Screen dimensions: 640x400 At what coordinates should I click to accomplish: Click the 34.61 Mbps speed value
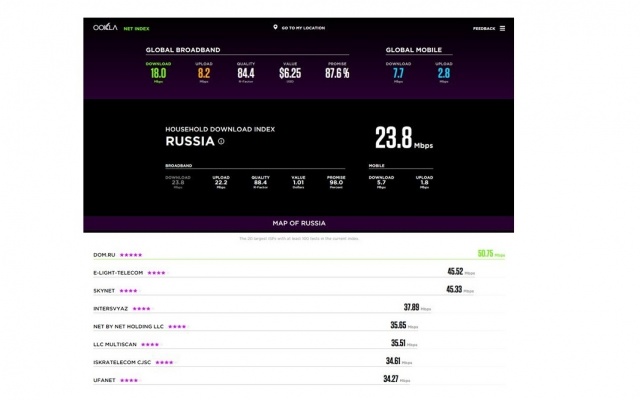[399, 361]
